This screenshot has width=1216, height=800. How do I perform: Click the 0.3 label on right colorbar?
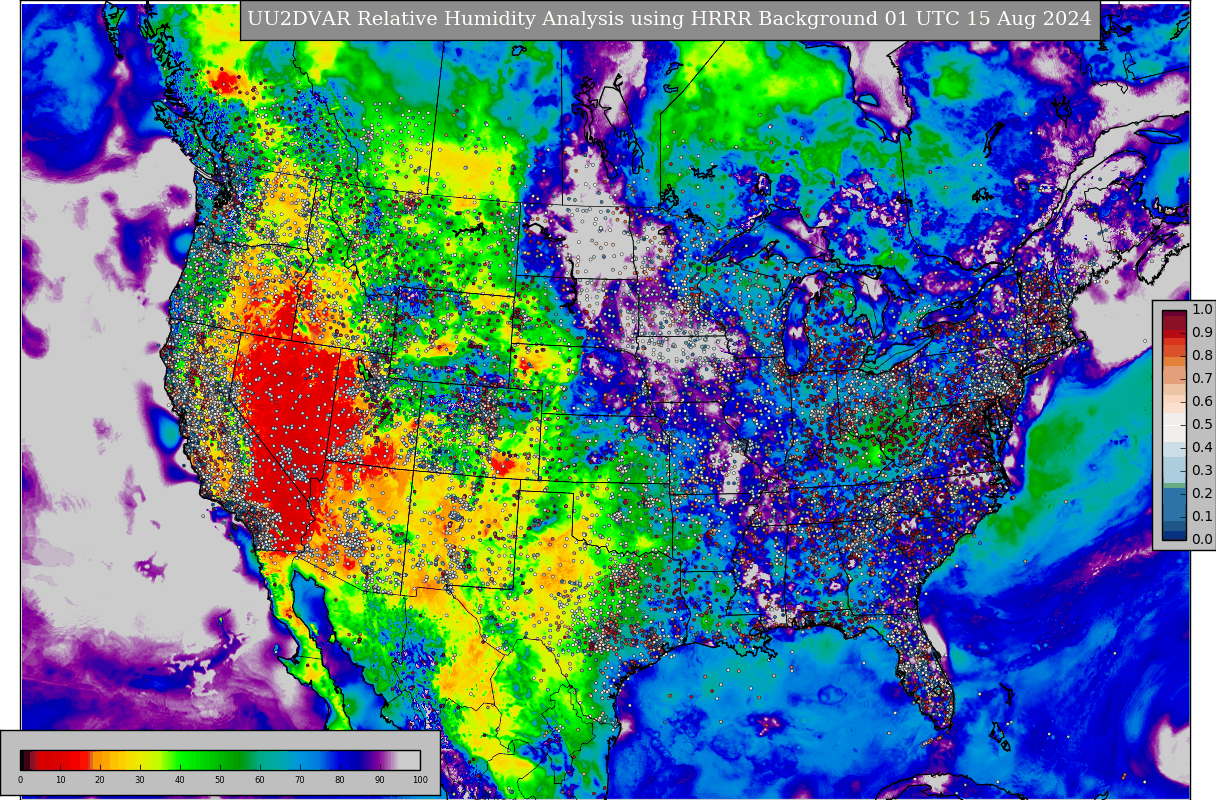[1202, 470]
